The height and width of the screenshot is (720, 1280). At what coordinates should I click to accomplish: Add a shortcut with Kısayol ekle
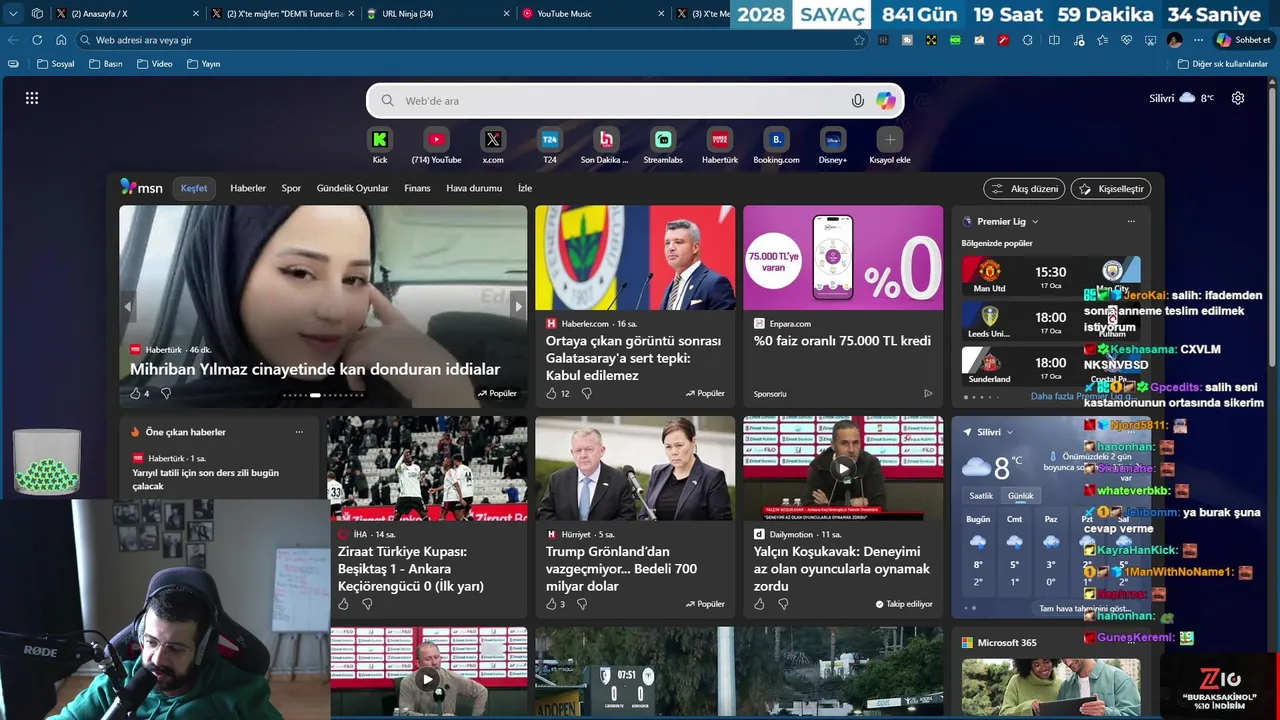coord(890,145)
